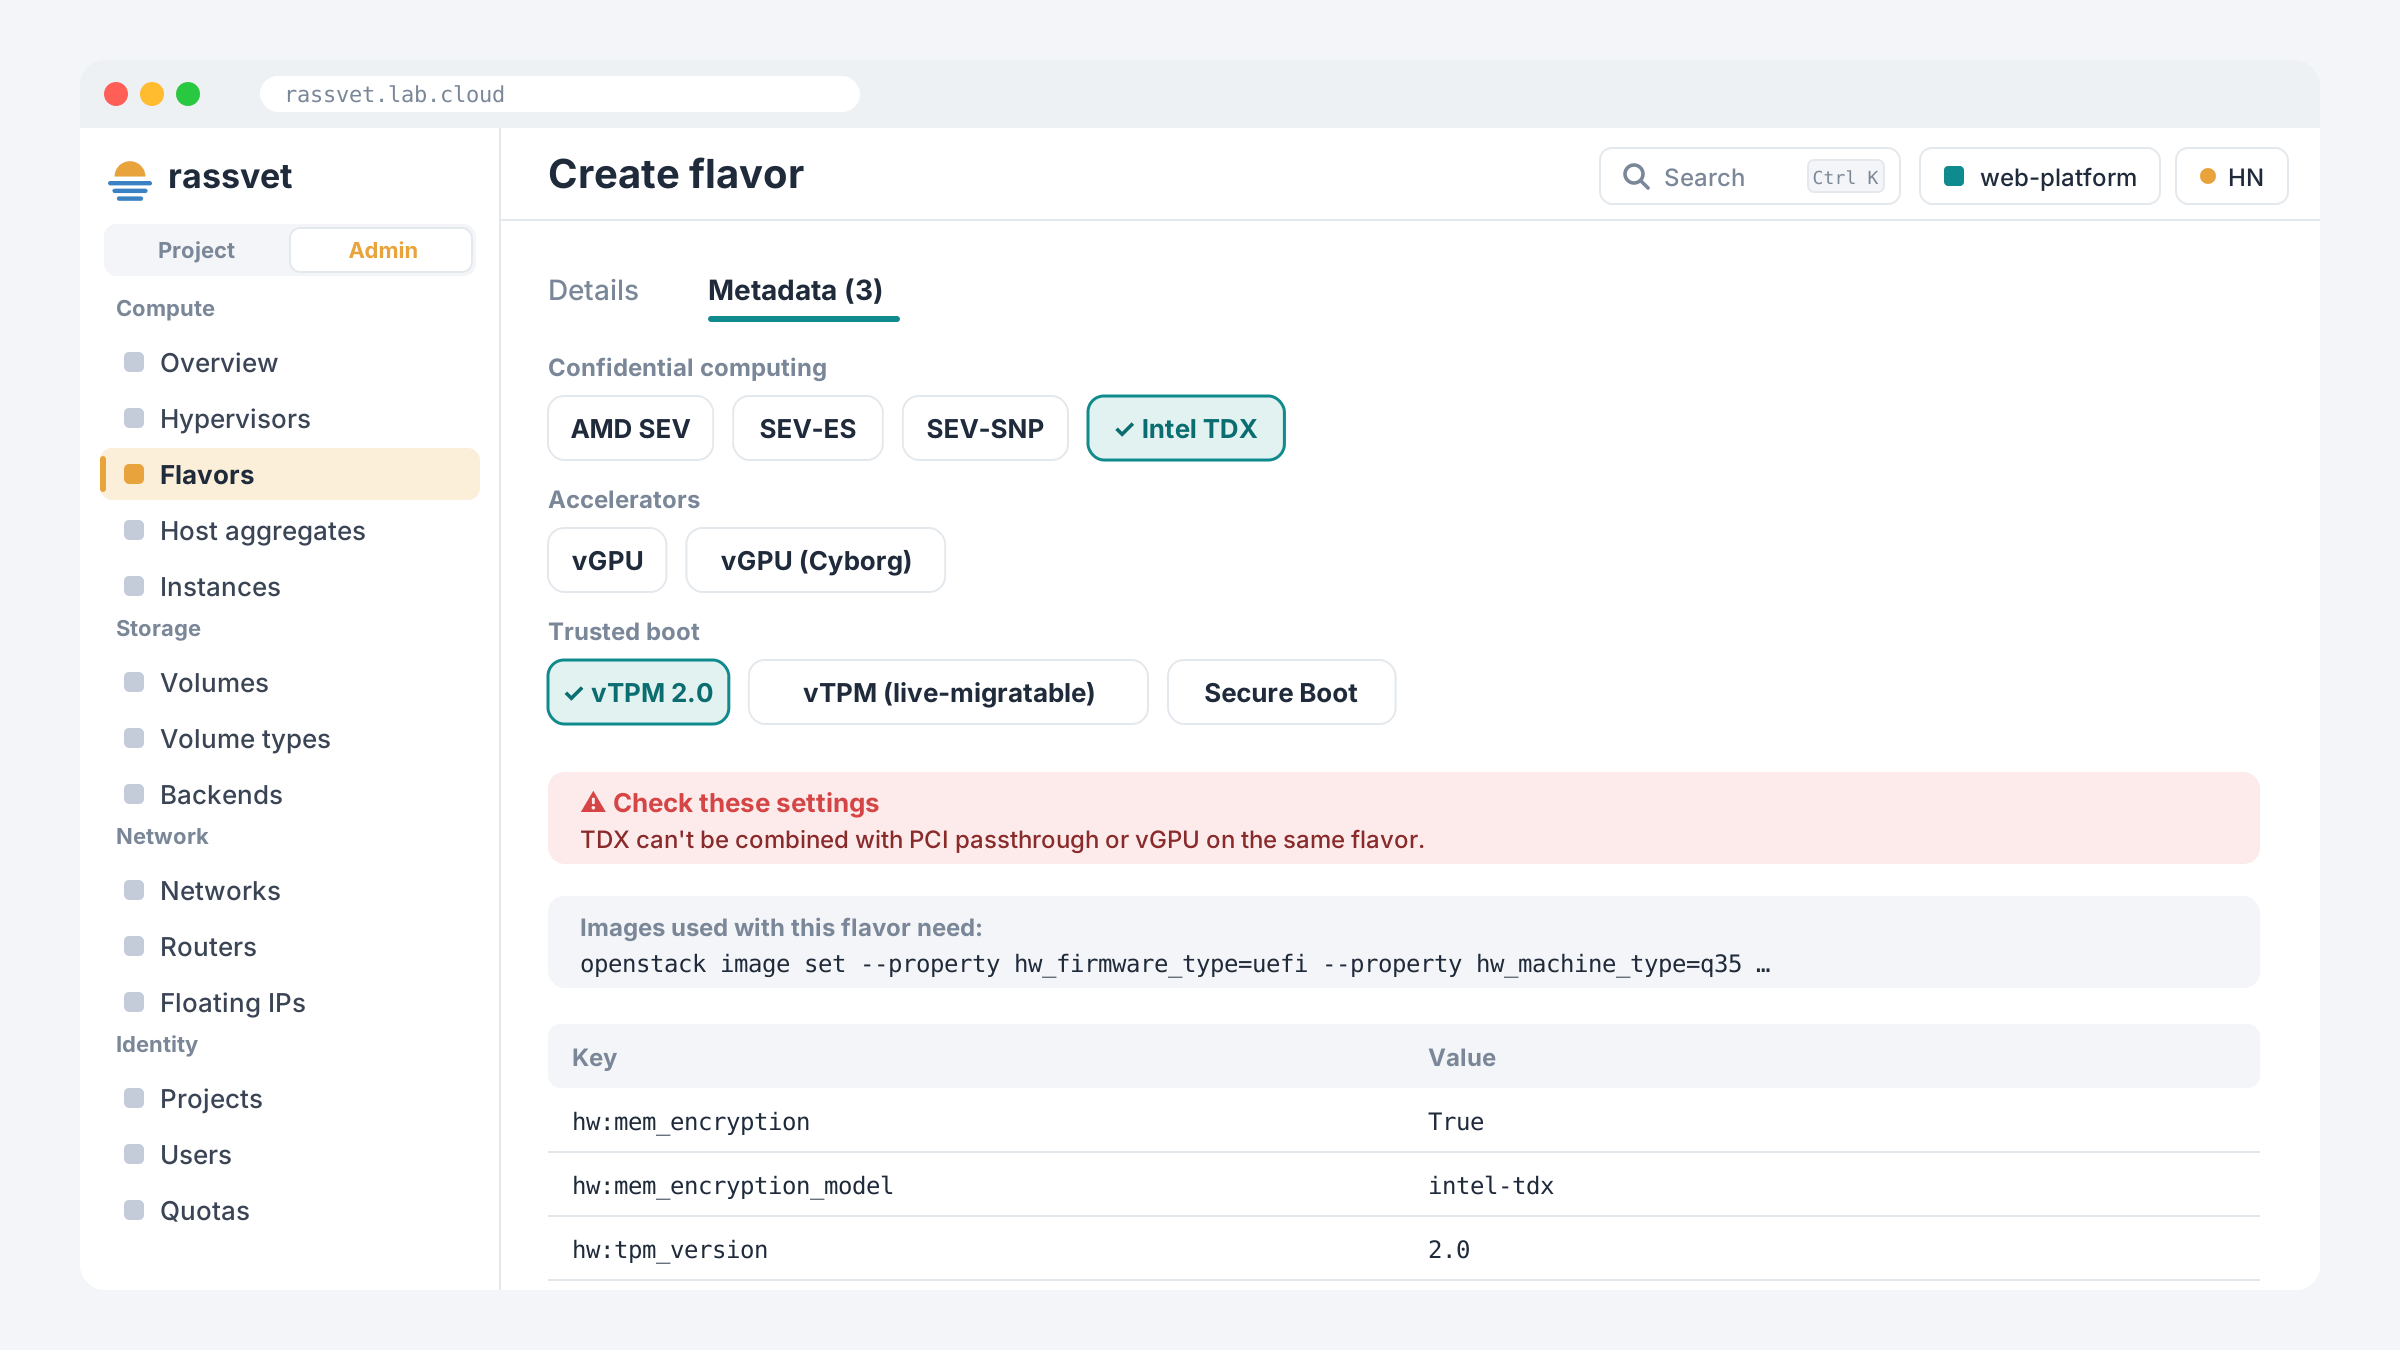
Task: Open Backends in the sidebar
Action: (290, 794)
